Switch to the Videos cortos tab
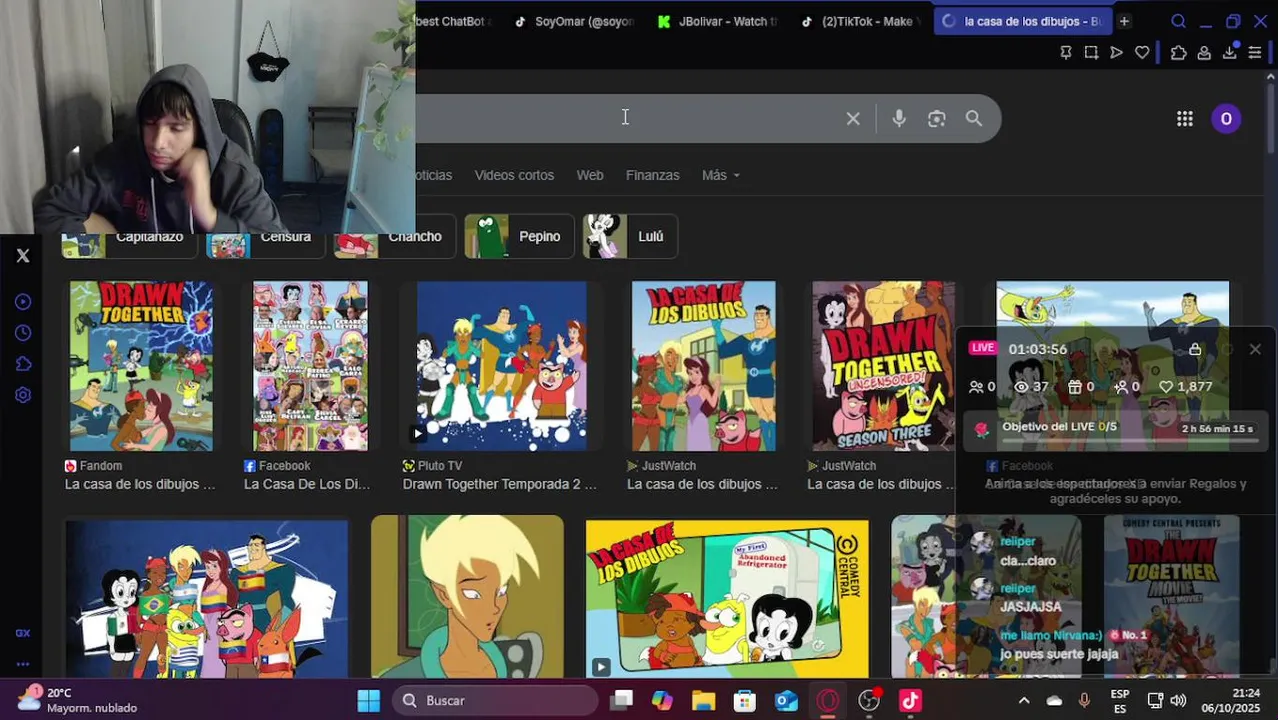The width and height of the screenshot is (1278, 720). [x=514, y=175]
